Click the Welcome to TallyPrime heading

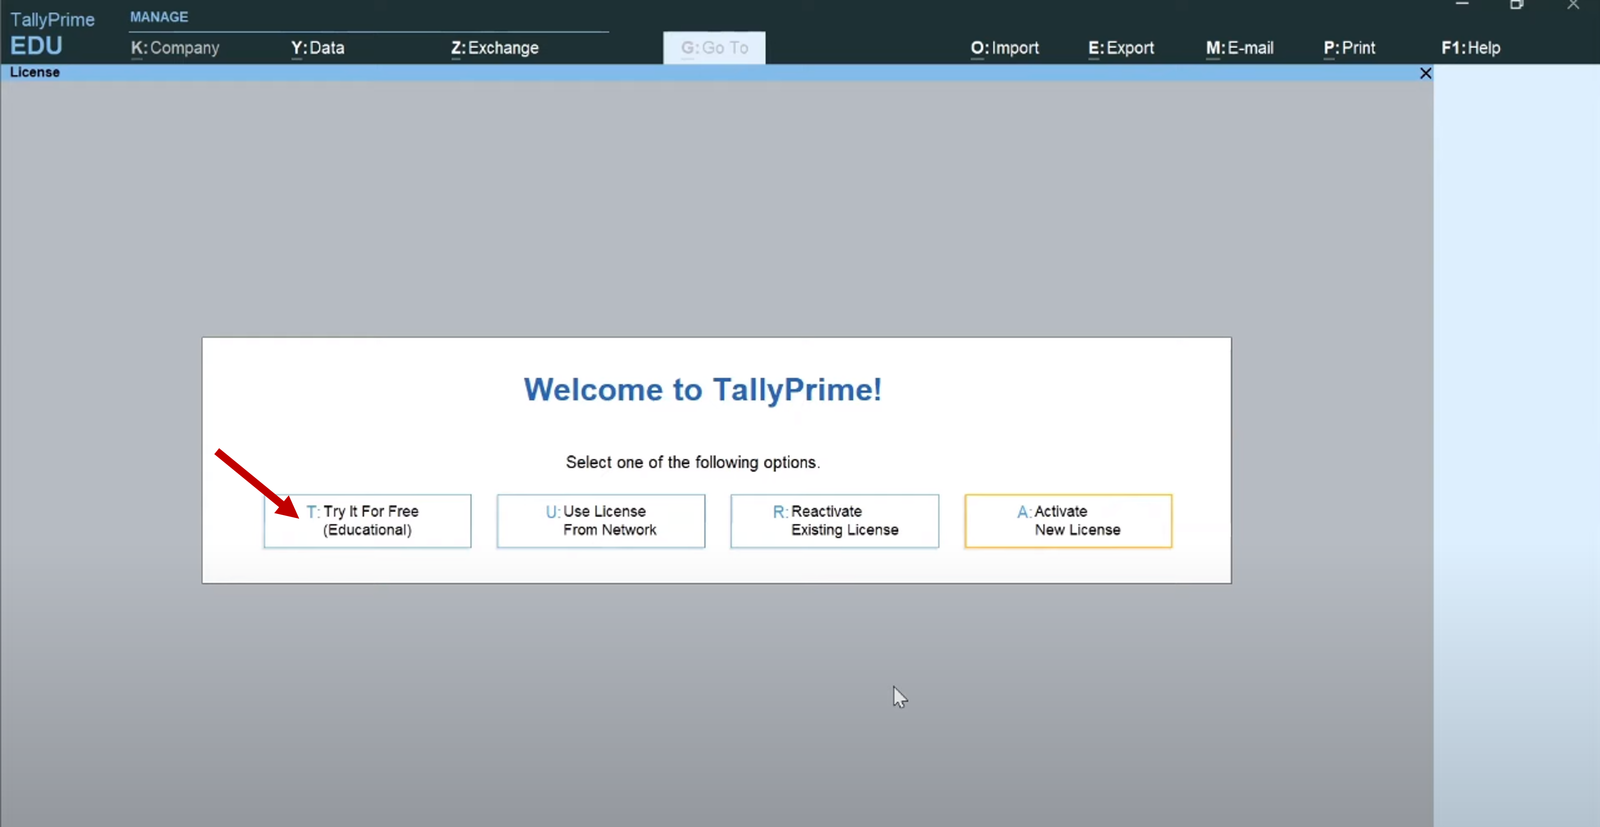[x=703, y=389]
